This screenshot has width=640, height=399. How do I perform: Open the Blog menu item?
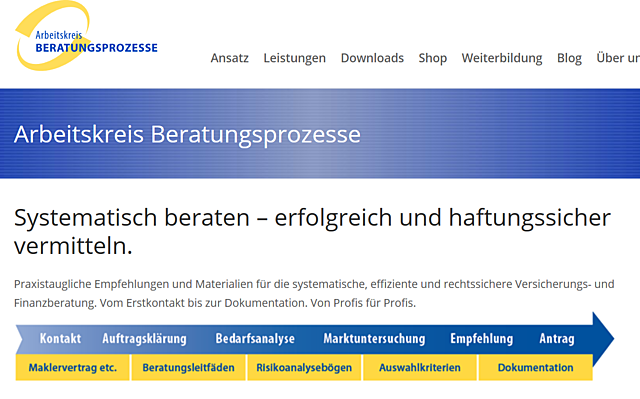coord(569,58)
